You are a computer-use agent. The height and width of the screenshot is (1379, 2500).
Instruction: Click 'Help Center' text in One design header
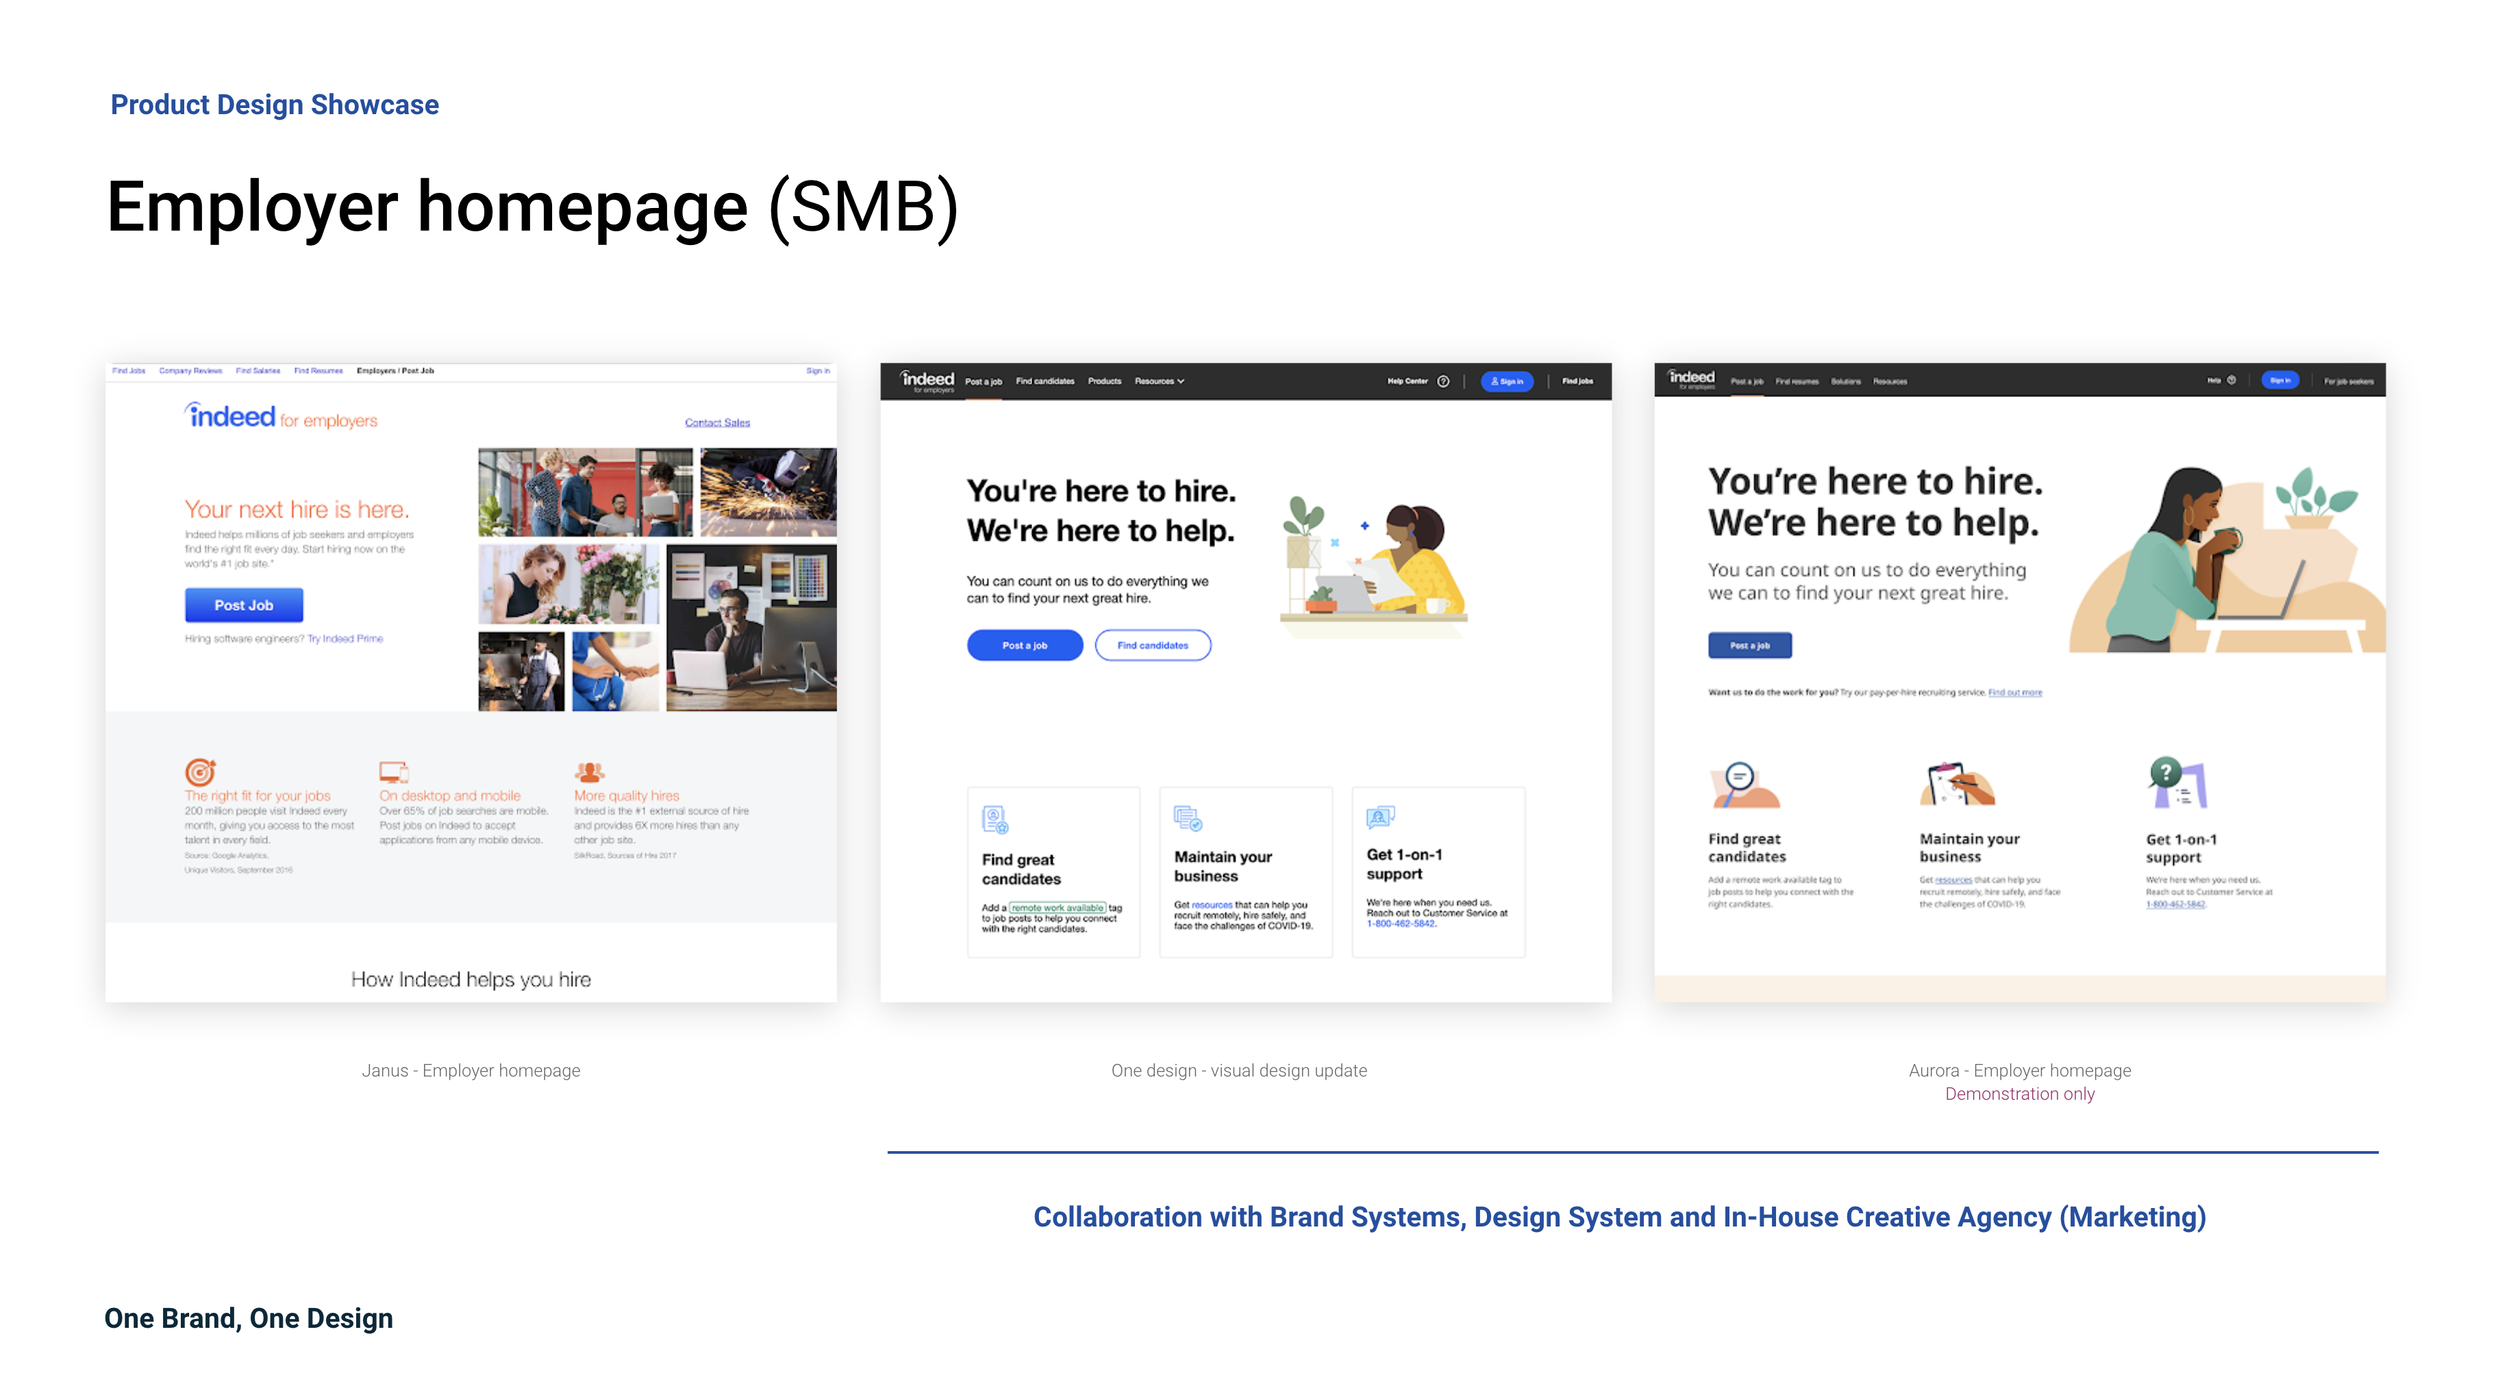click(x=1407, y=381)
